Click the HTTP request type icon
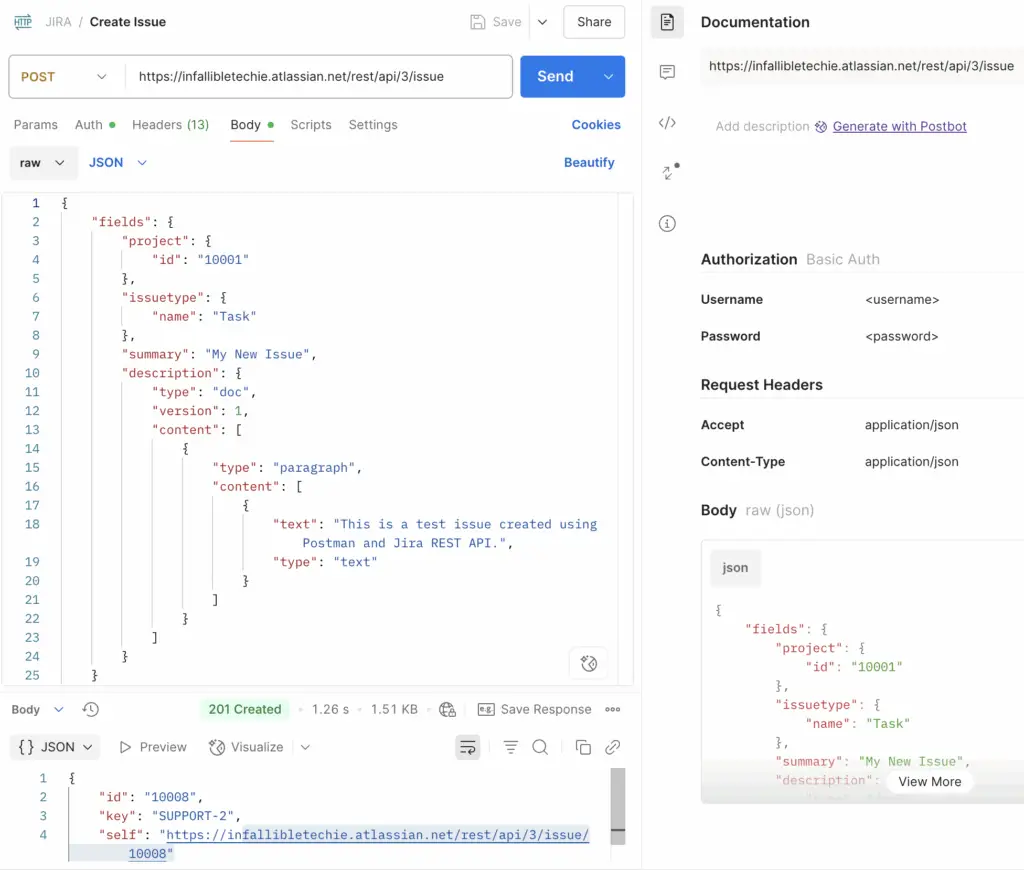 [23, 22]
